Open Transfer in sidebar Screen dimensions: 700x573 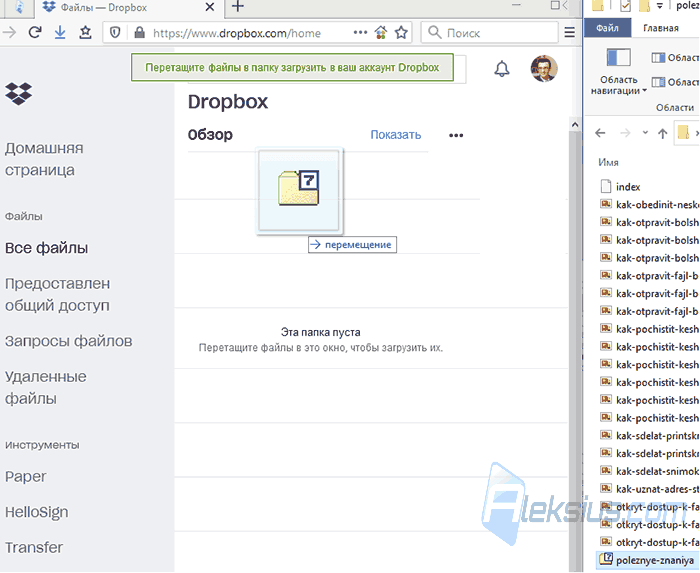tap(34, 548)
